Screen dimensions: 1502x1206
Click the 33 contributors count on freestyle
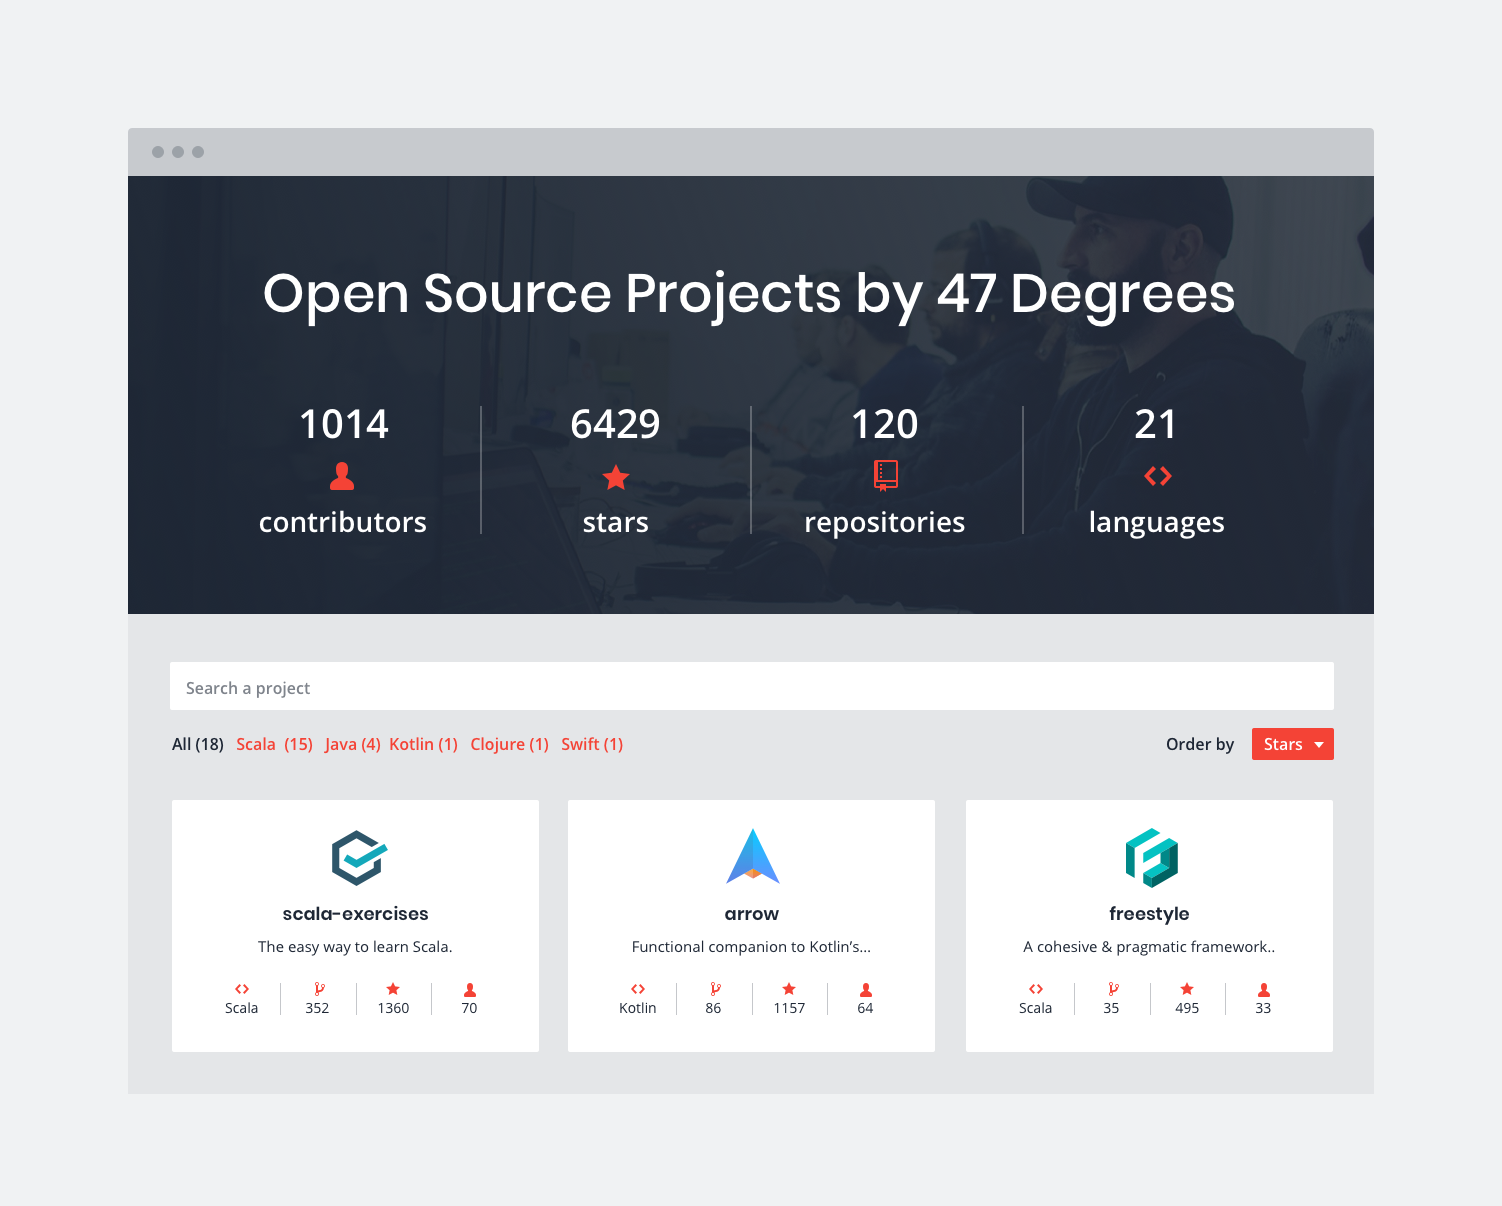coord(1263,1008)
